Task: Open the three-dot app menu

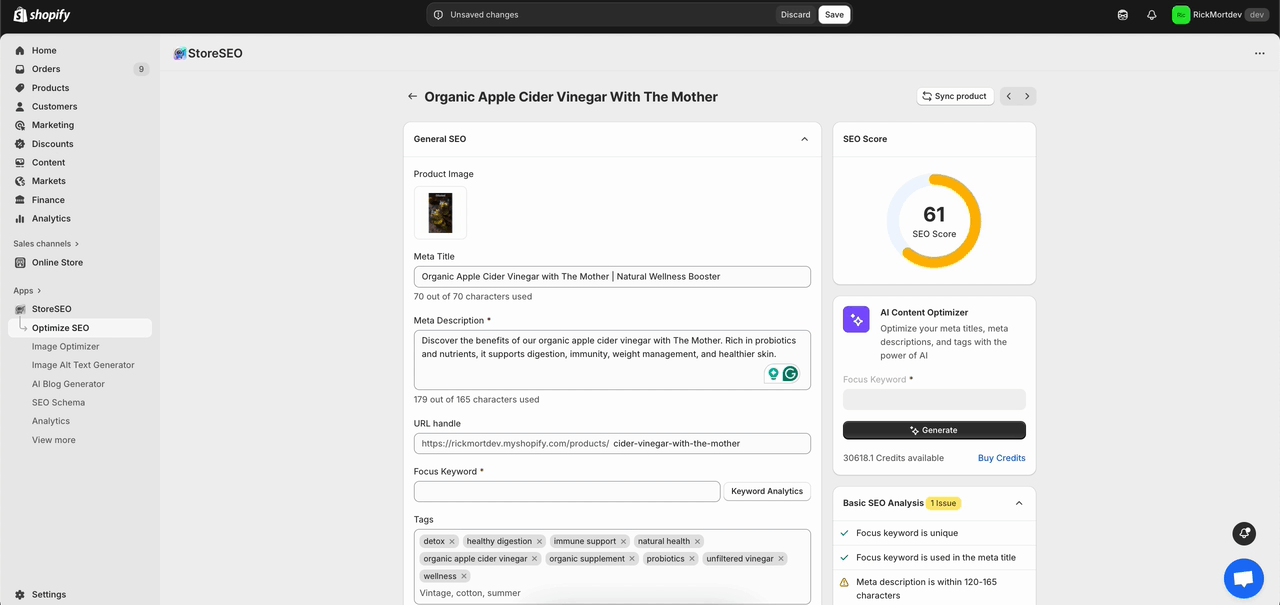Action: pos(1259,53)
